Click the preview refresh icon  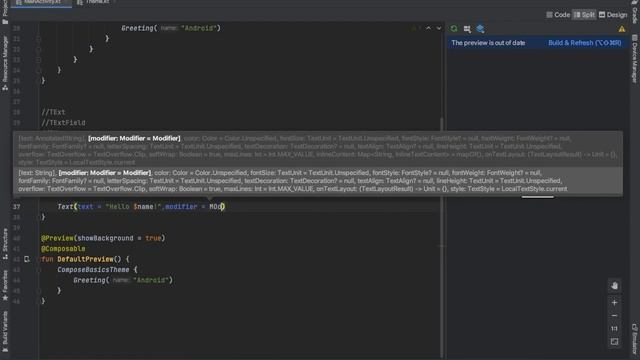[x=454, y=29]
